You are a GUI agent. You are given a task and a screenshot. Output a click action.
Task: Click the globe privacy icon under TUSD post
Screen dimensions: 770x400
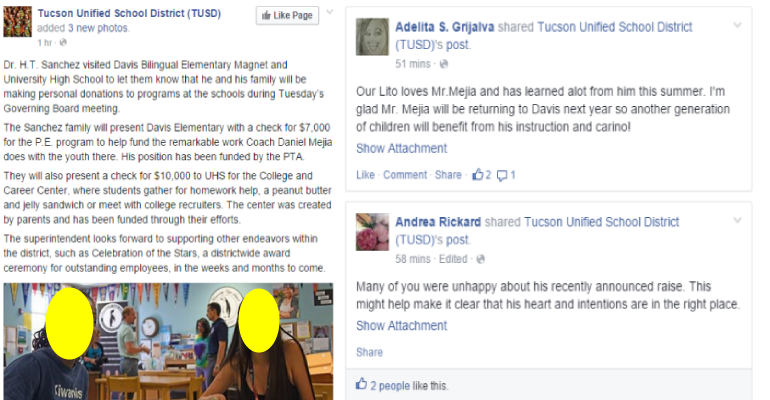click(63, 43)
